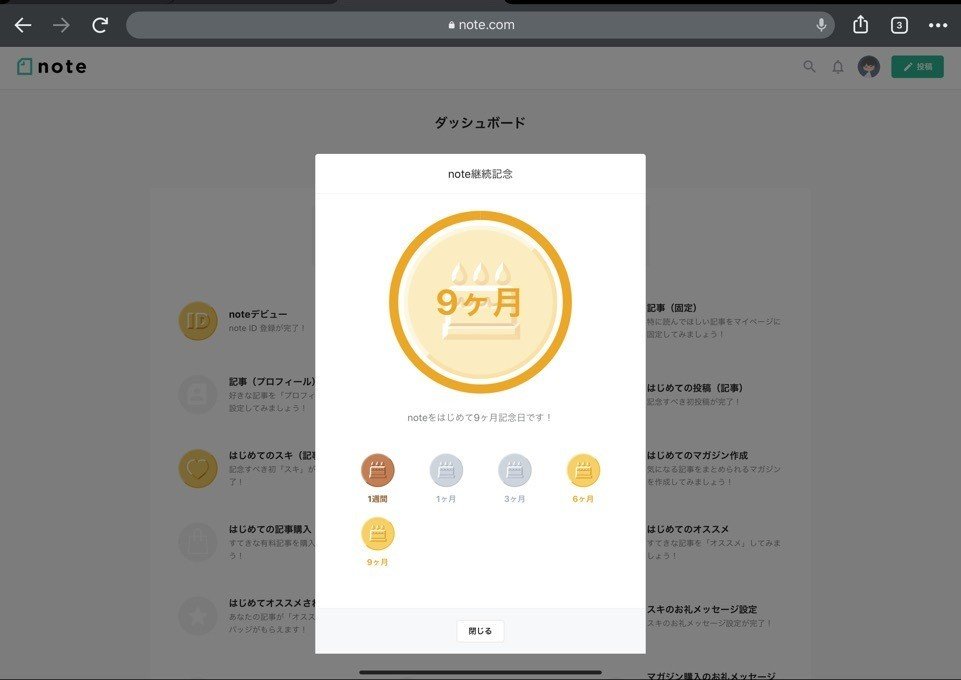Open the browser share menu
961x680 pixels.
860,24
